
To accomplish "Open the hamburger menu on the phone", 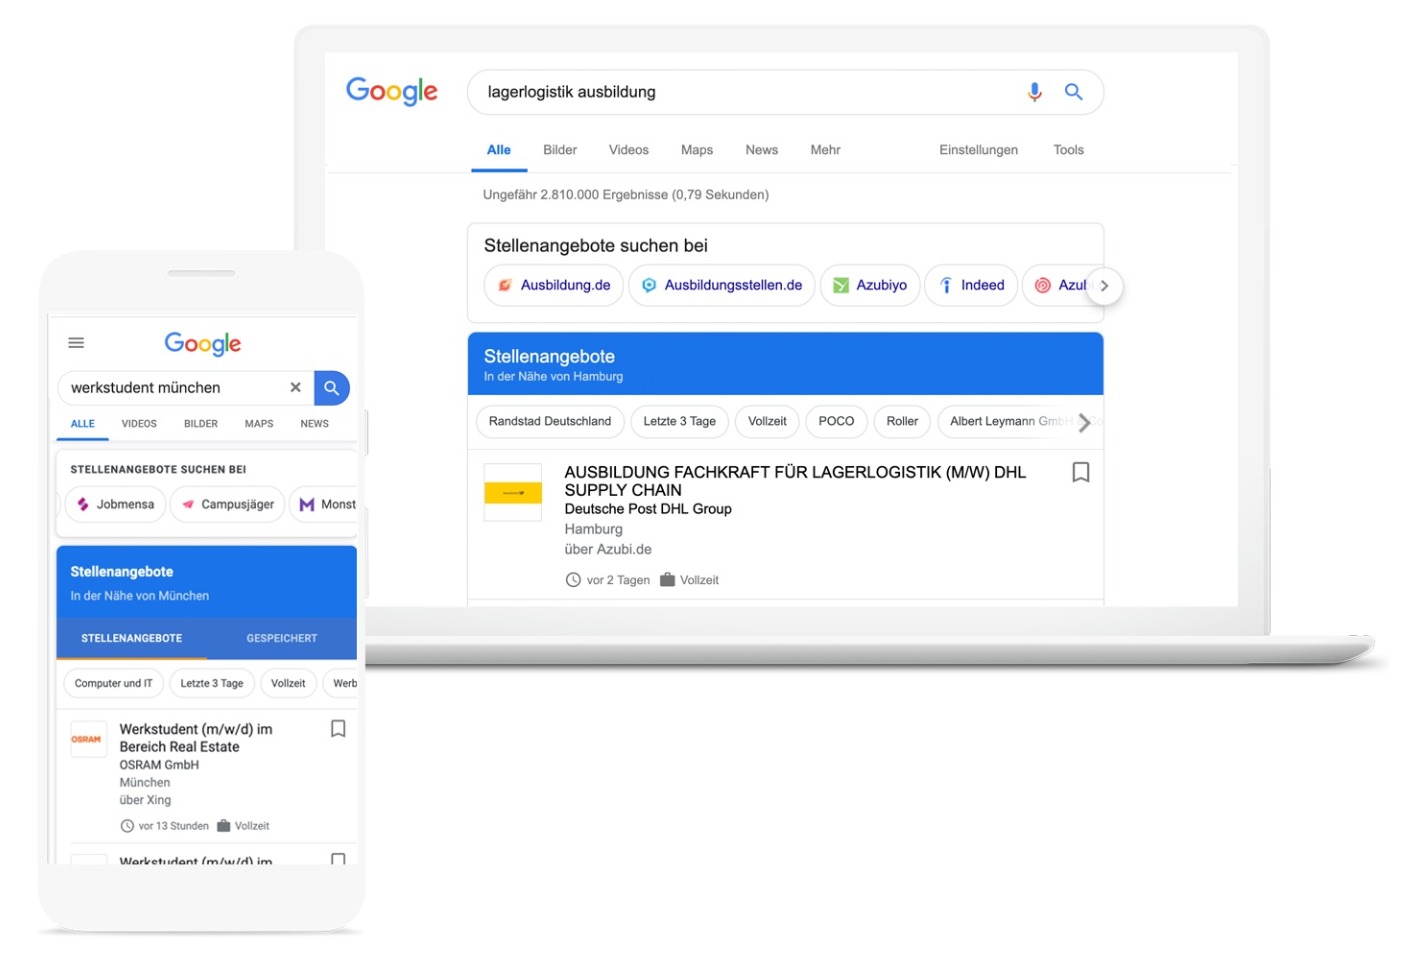I will pos(76,343).
